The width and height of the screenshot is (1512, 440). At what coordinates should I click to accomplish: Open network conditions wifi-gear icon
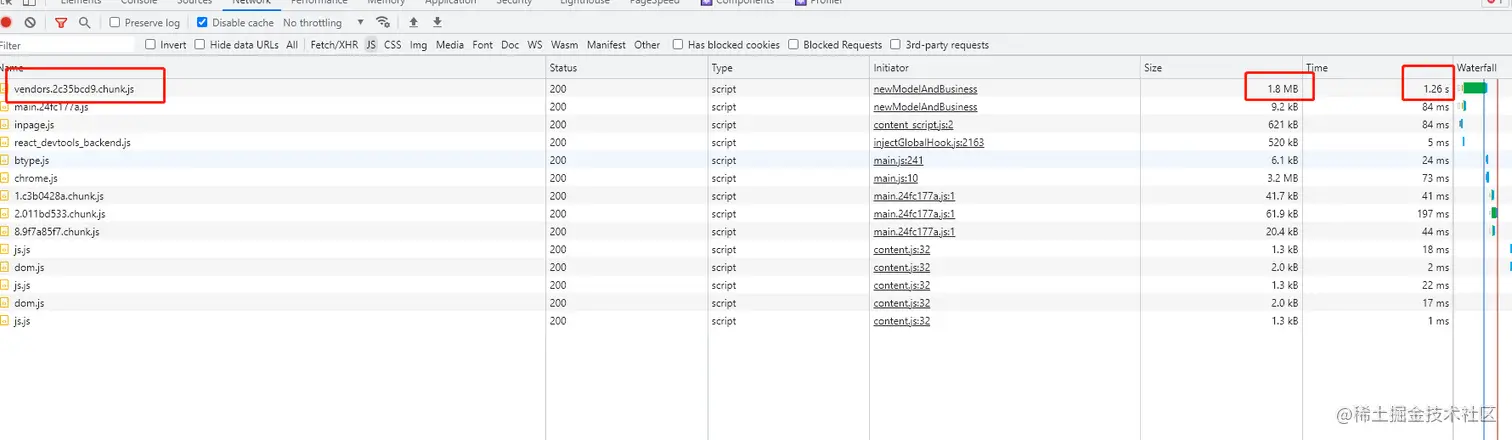click(x=383, y=22)
